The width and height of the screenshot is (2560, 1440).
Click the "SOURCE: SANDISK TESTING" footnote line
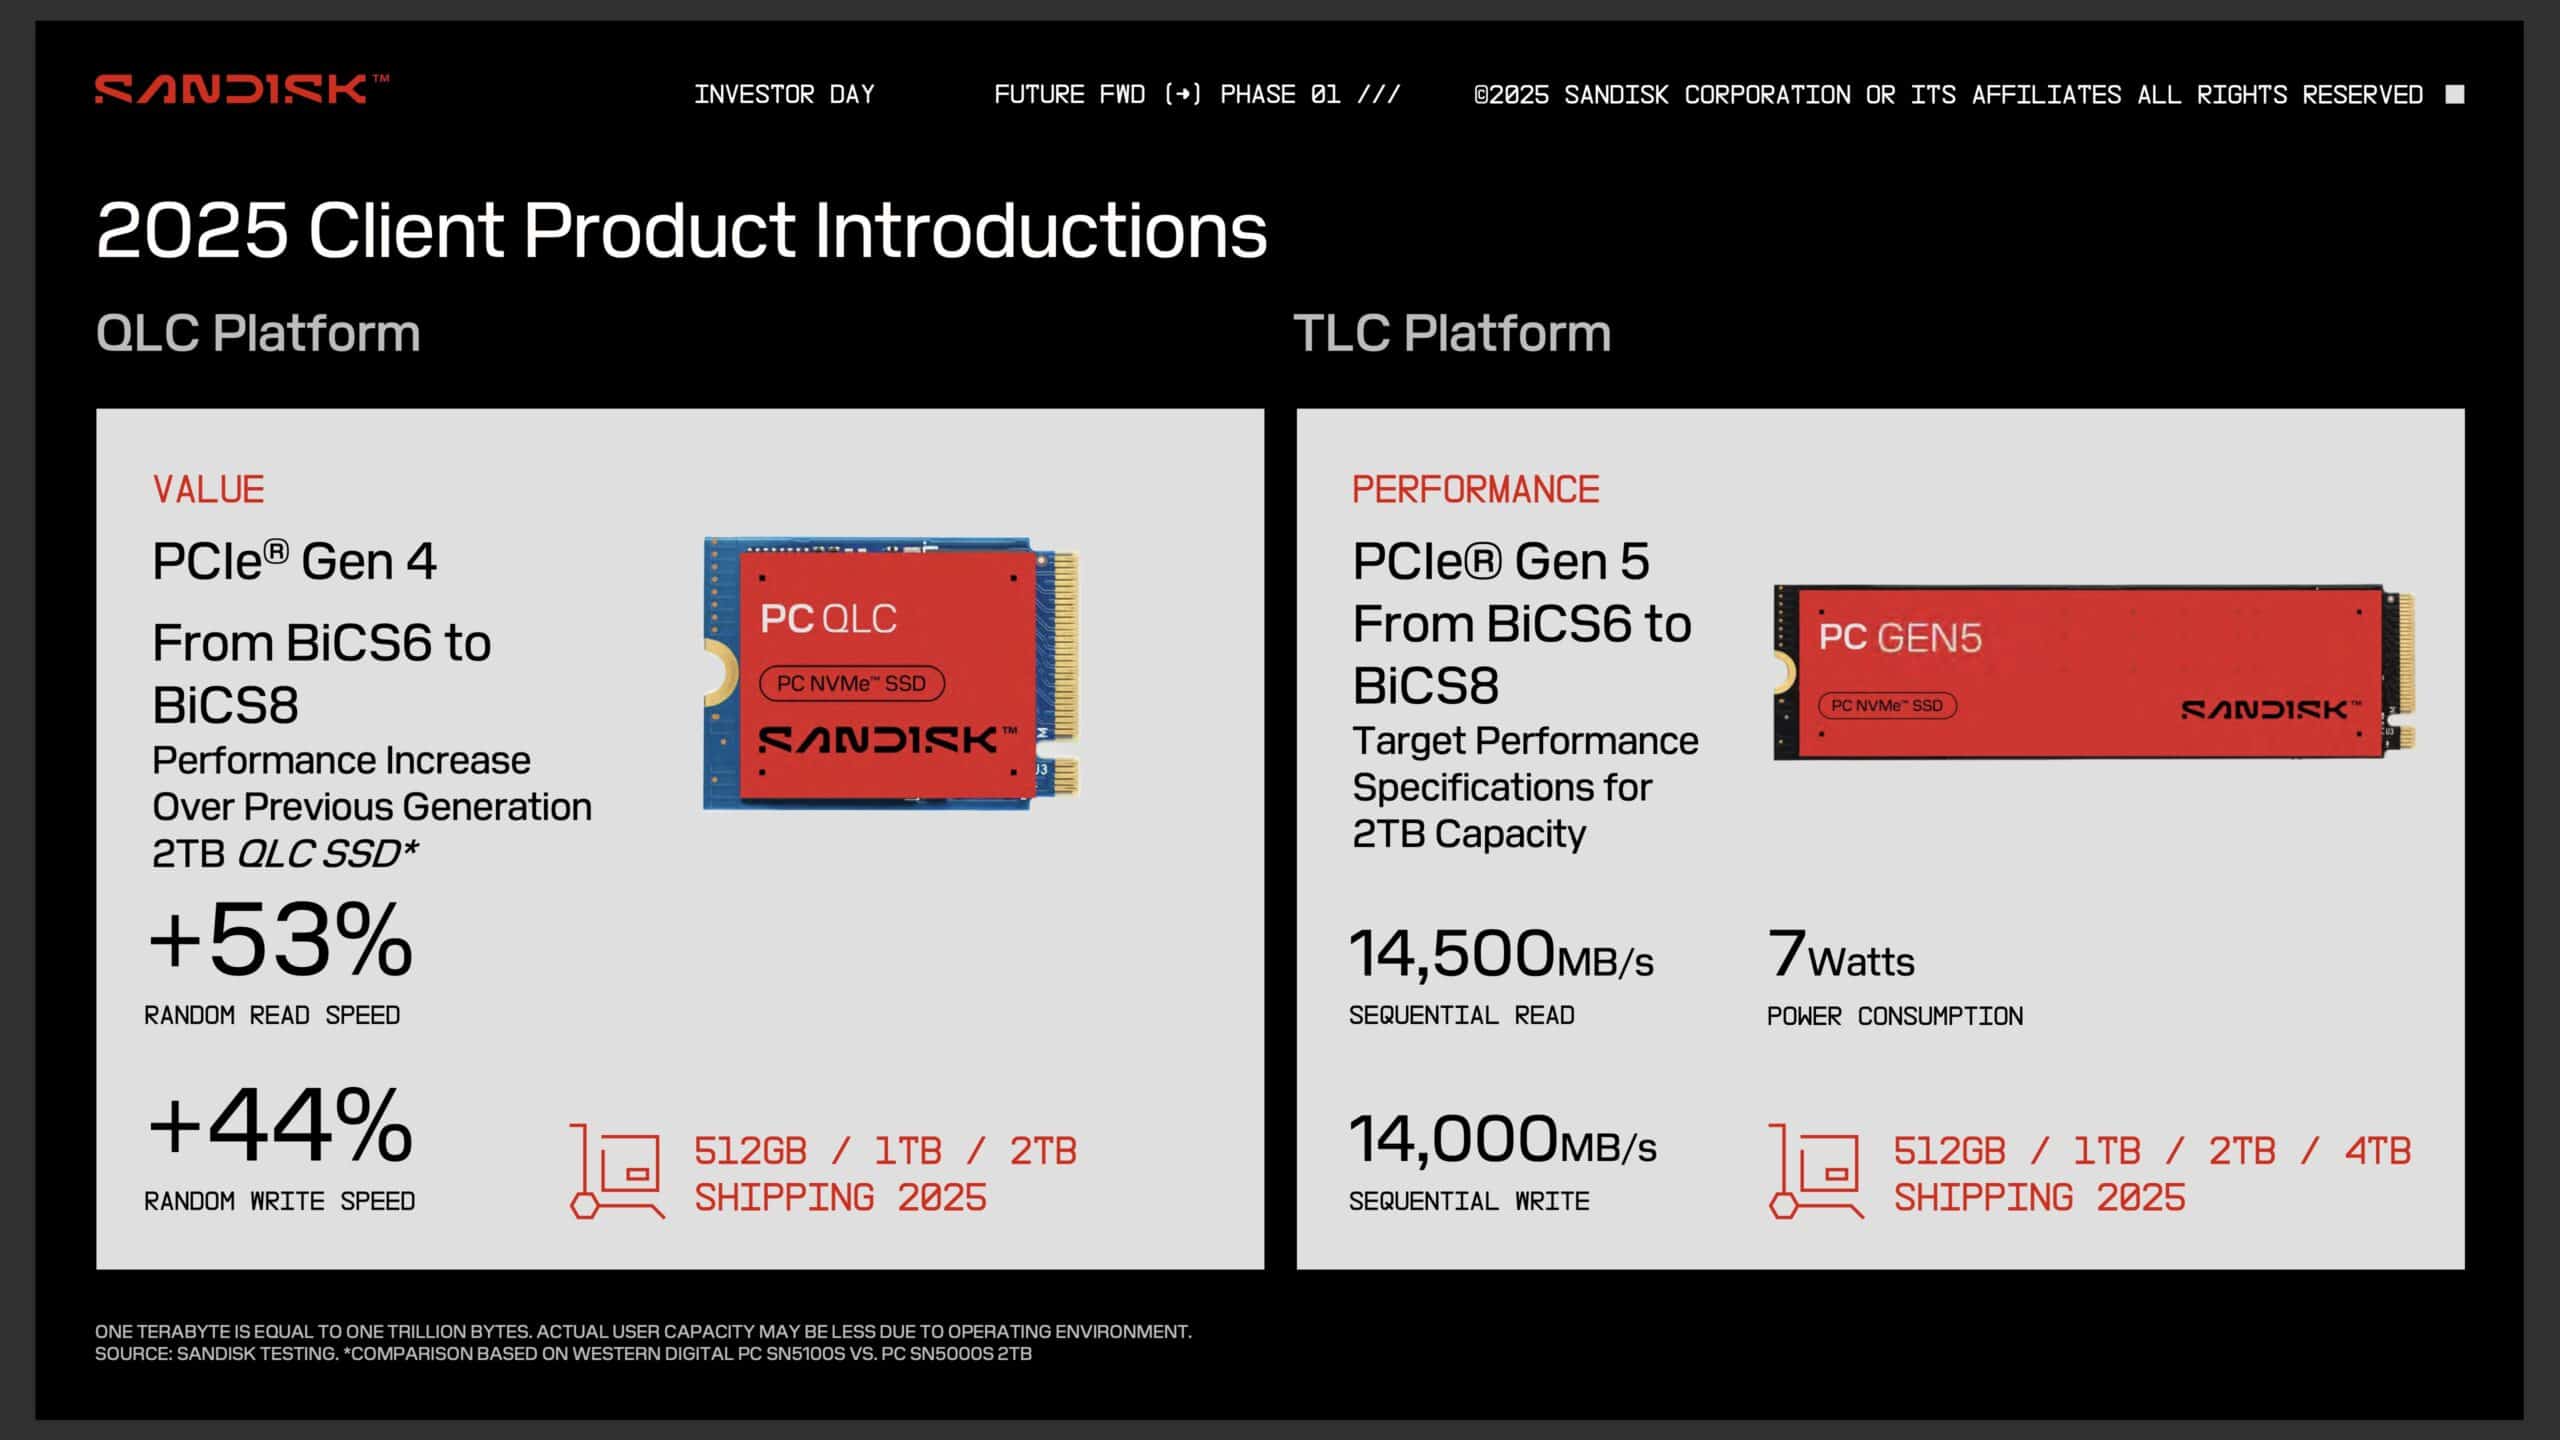click(563, 1354)
